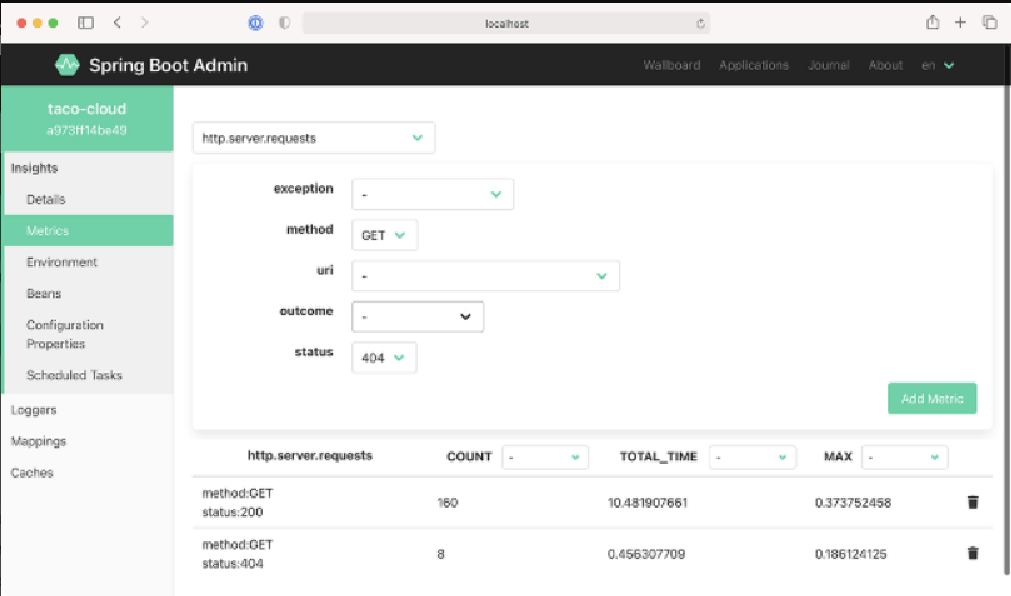Click the Add Metric button
This screenshot has height=596, width=1011.
[x=932, y=399]
